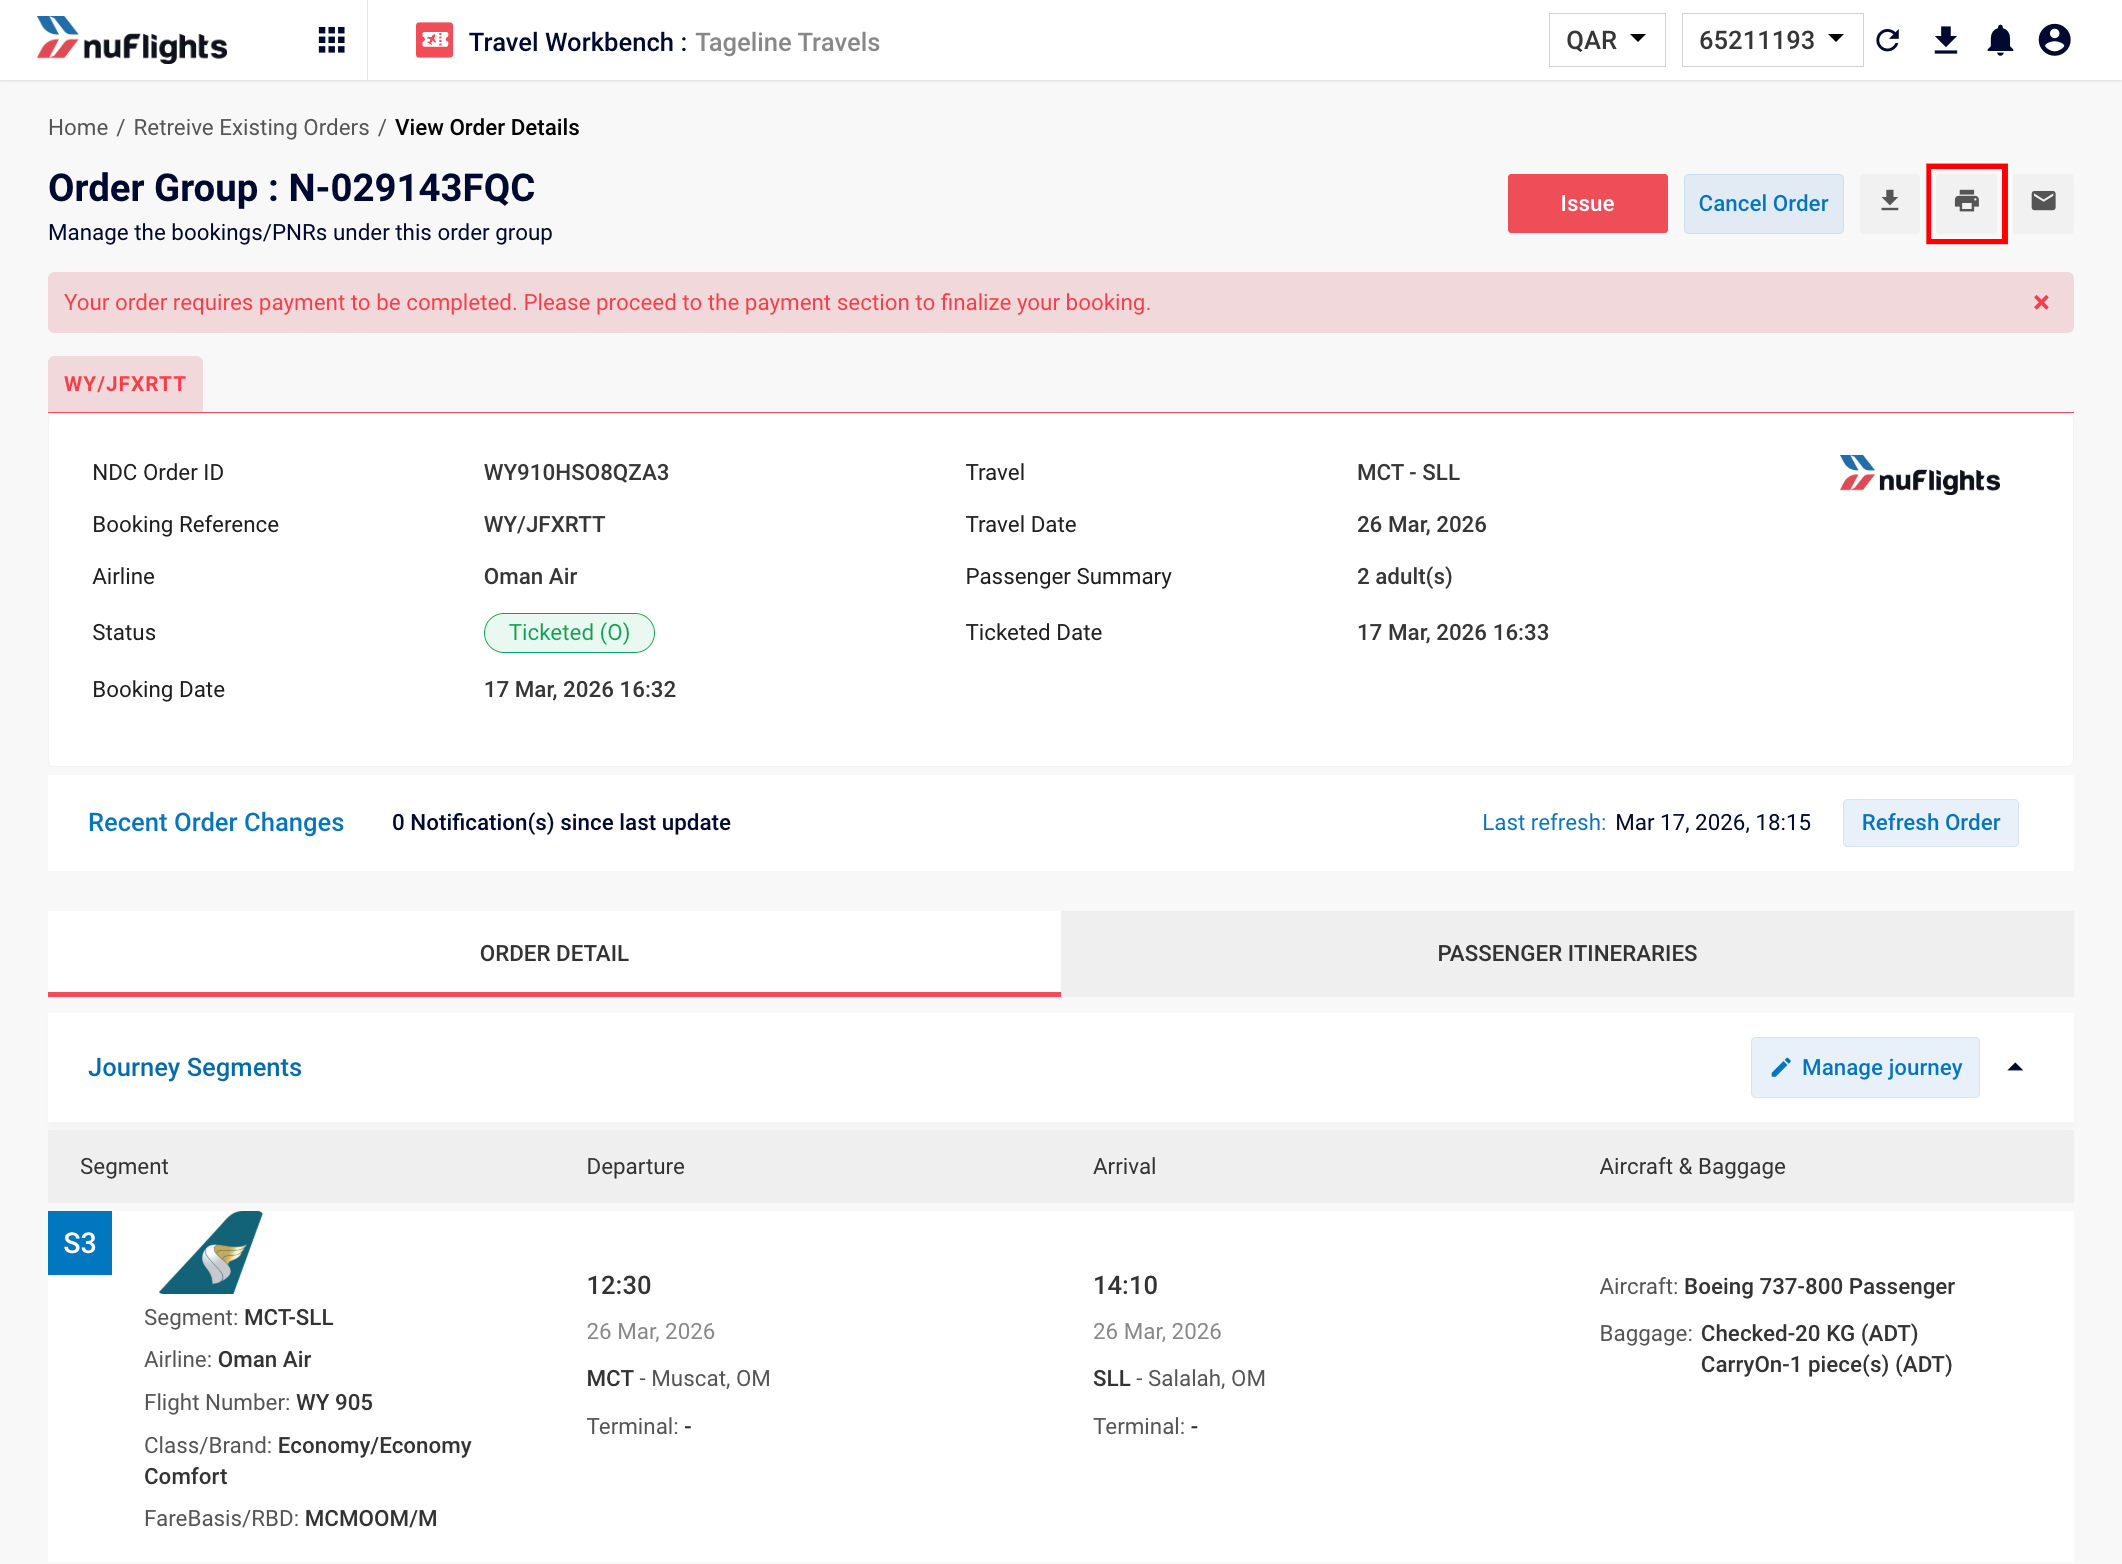
Task: Click the Journey Segments heading
Action: [x=195, y=1067]
